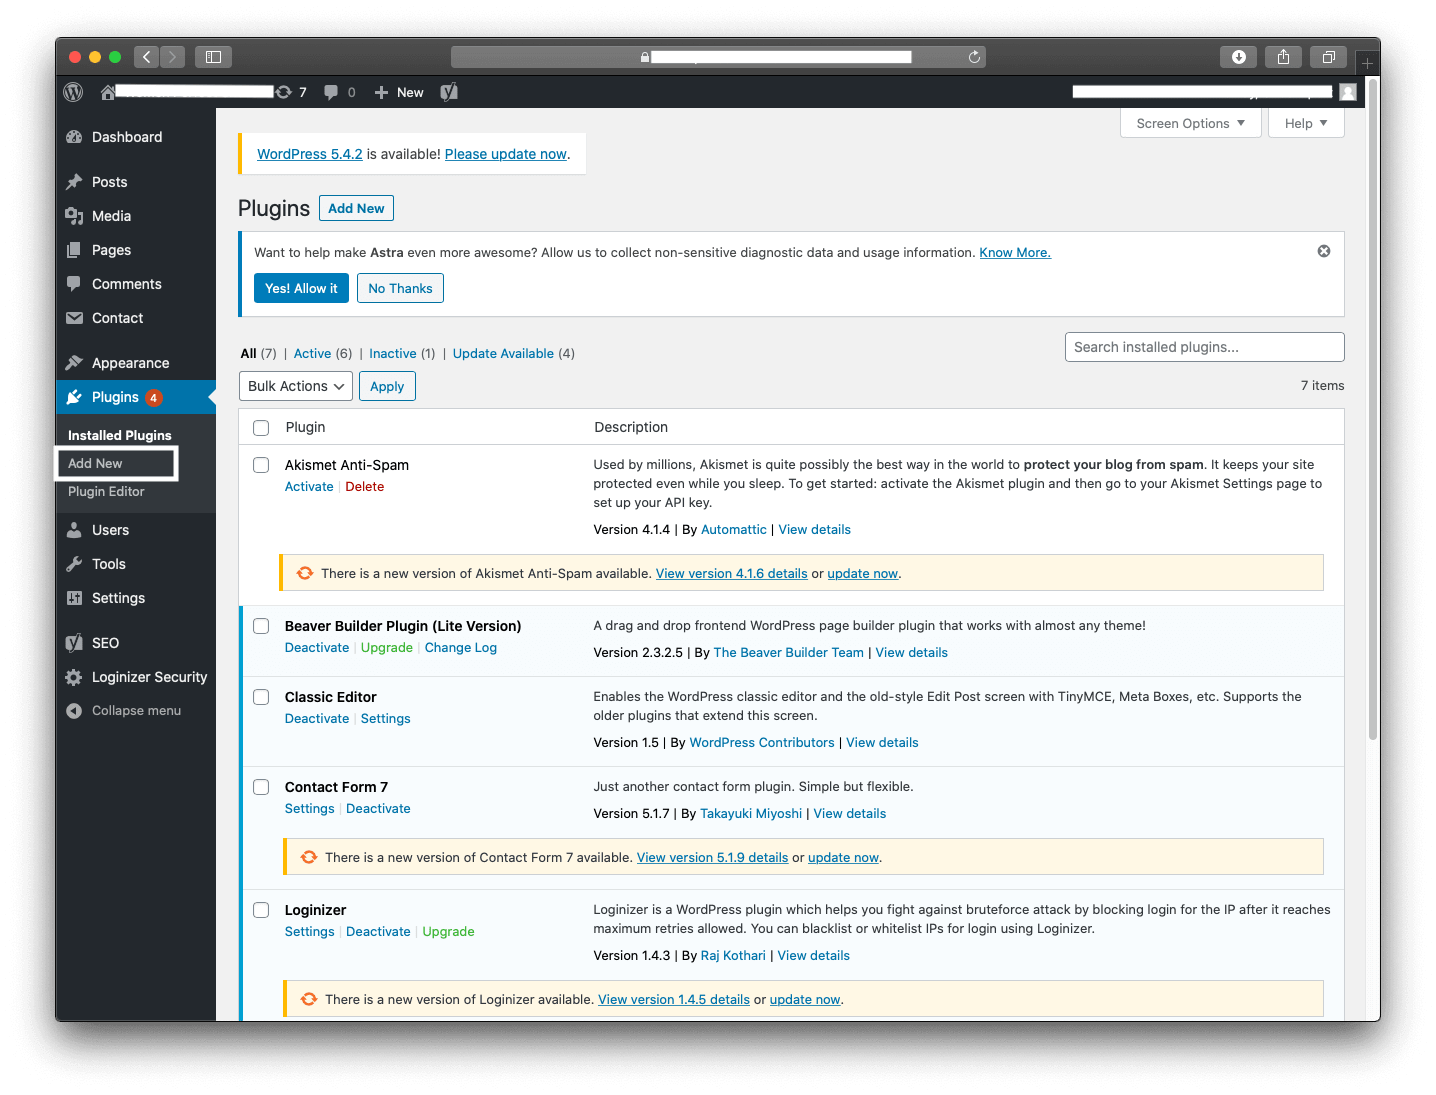Click the Appearance brush icon in sidebar
The width and height of the screenshot is (1436, 1095).
click(x=74, y=363)
